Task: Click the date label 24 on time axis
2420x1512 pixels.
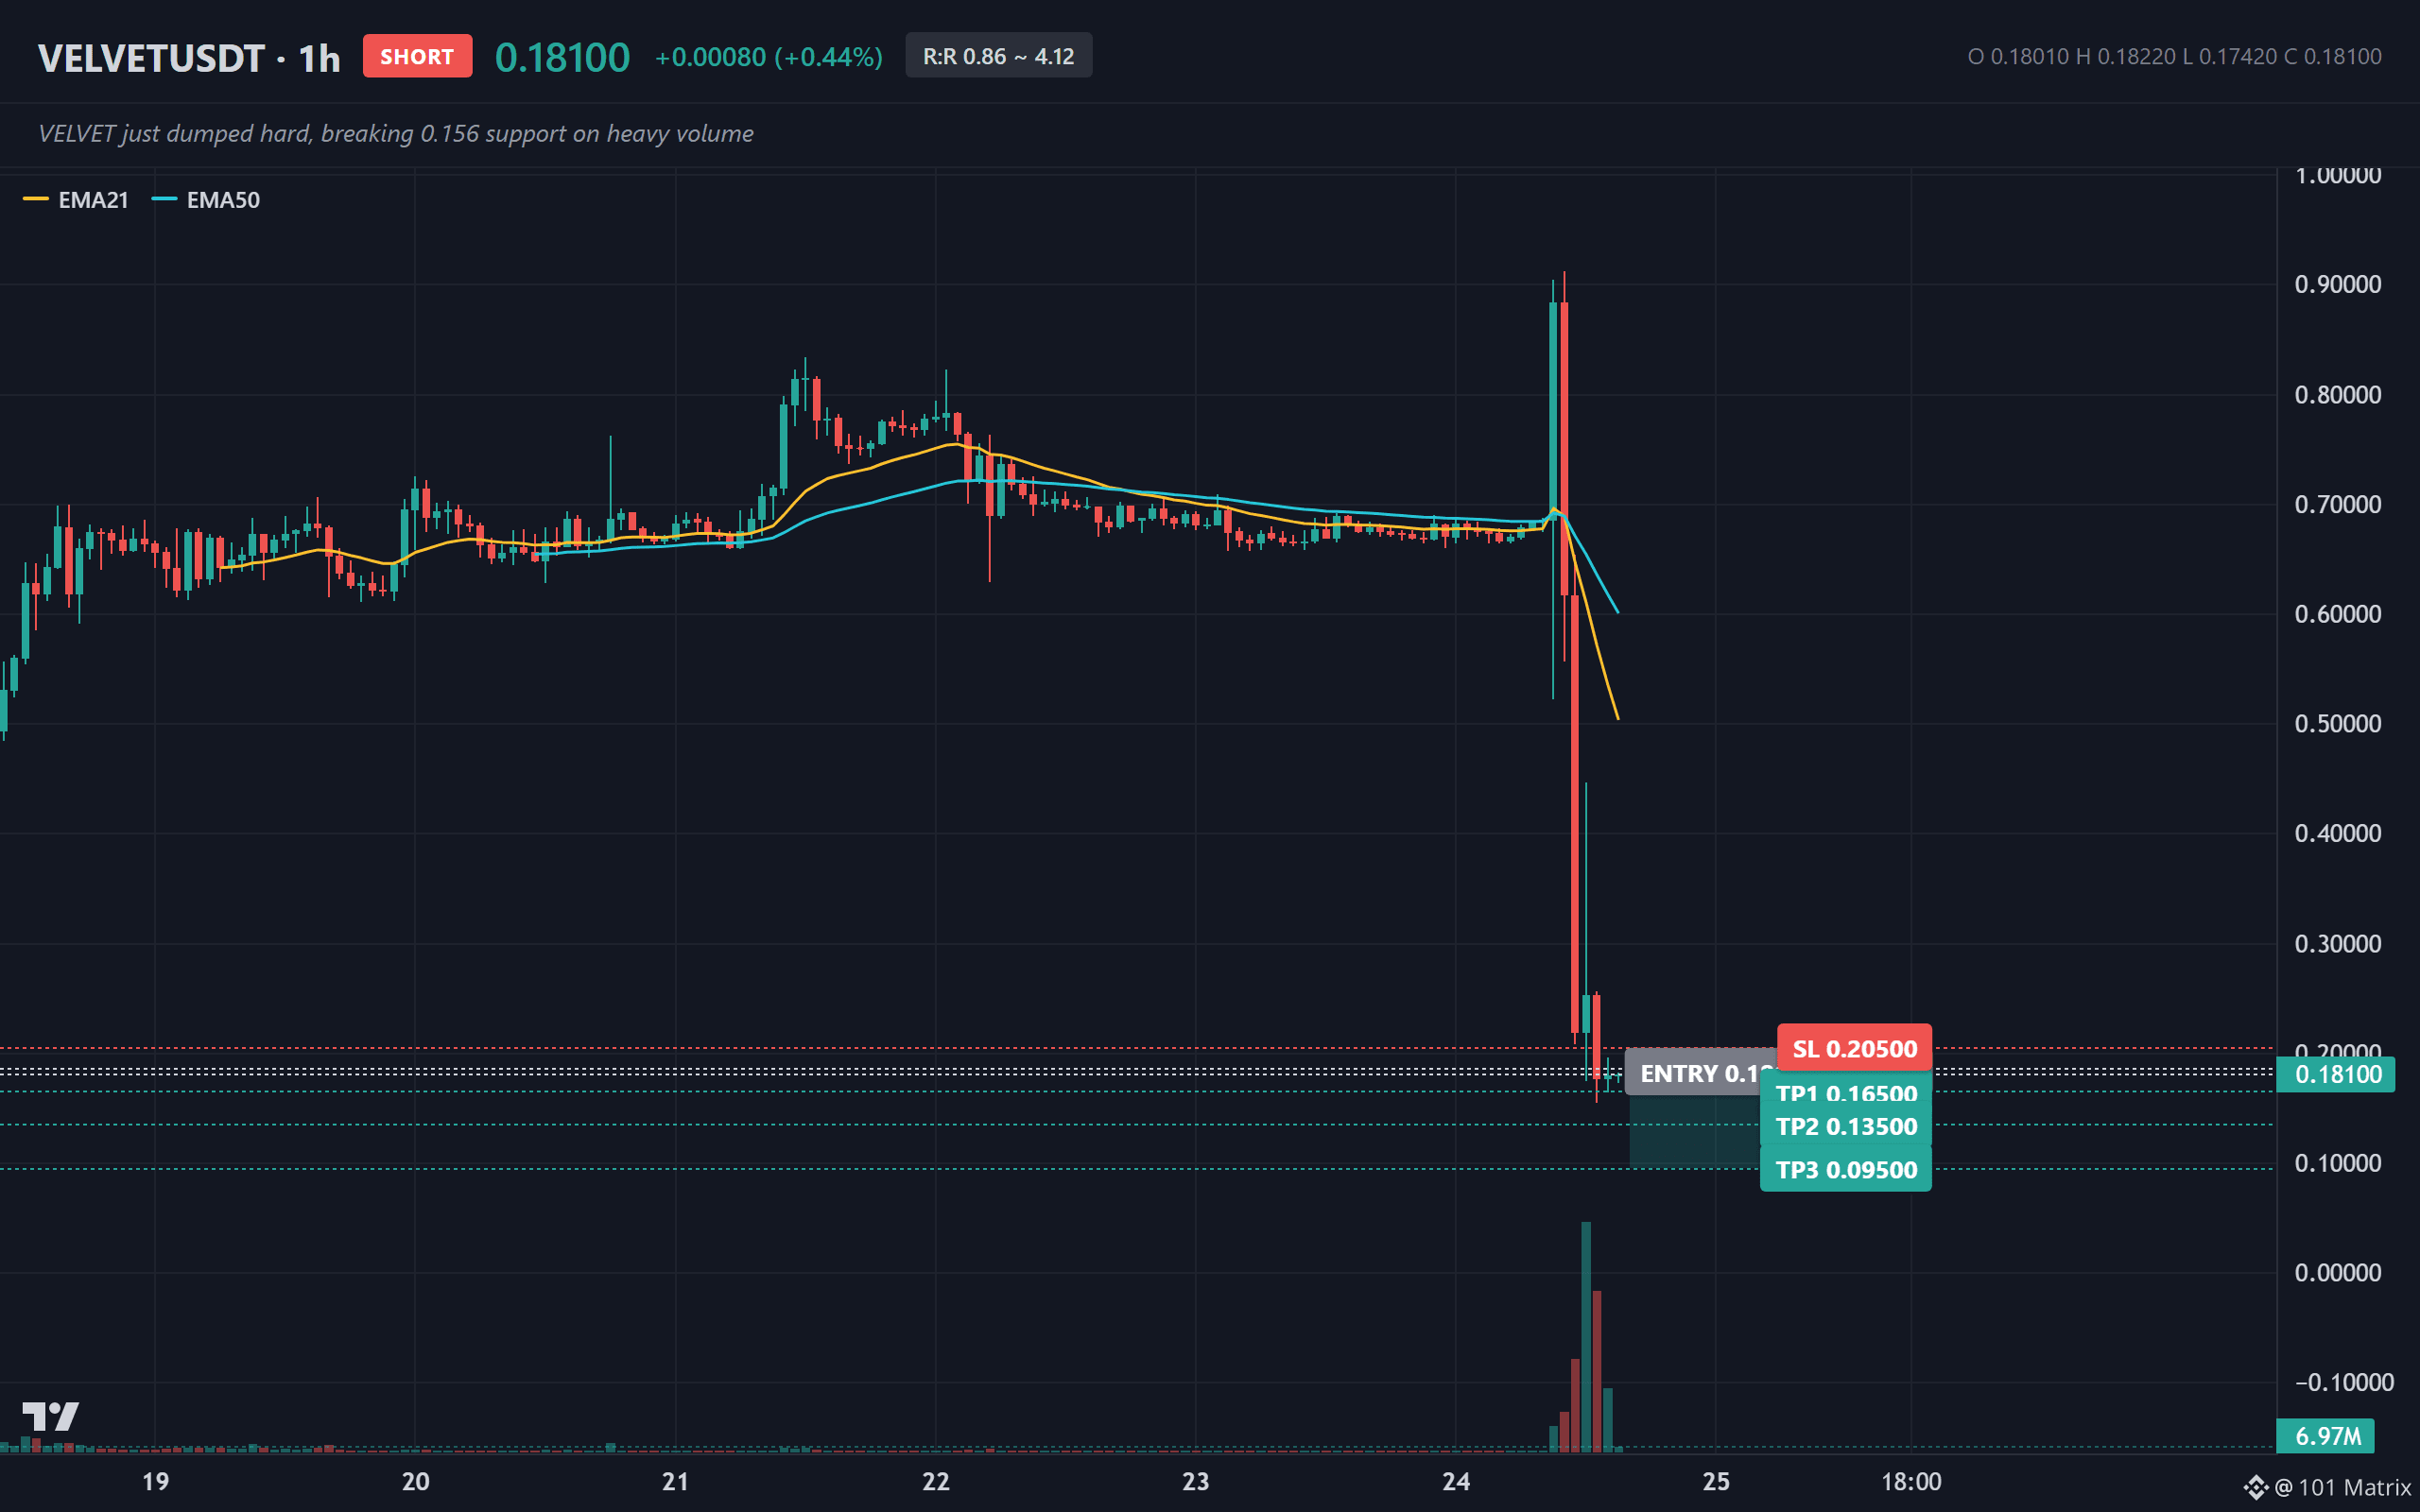Action: tap(1456, 1481)
